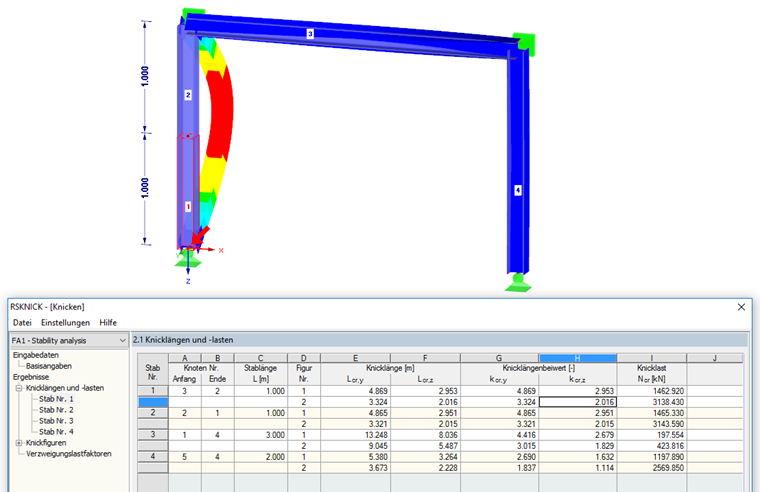Select column header G

tap(499, 358)
